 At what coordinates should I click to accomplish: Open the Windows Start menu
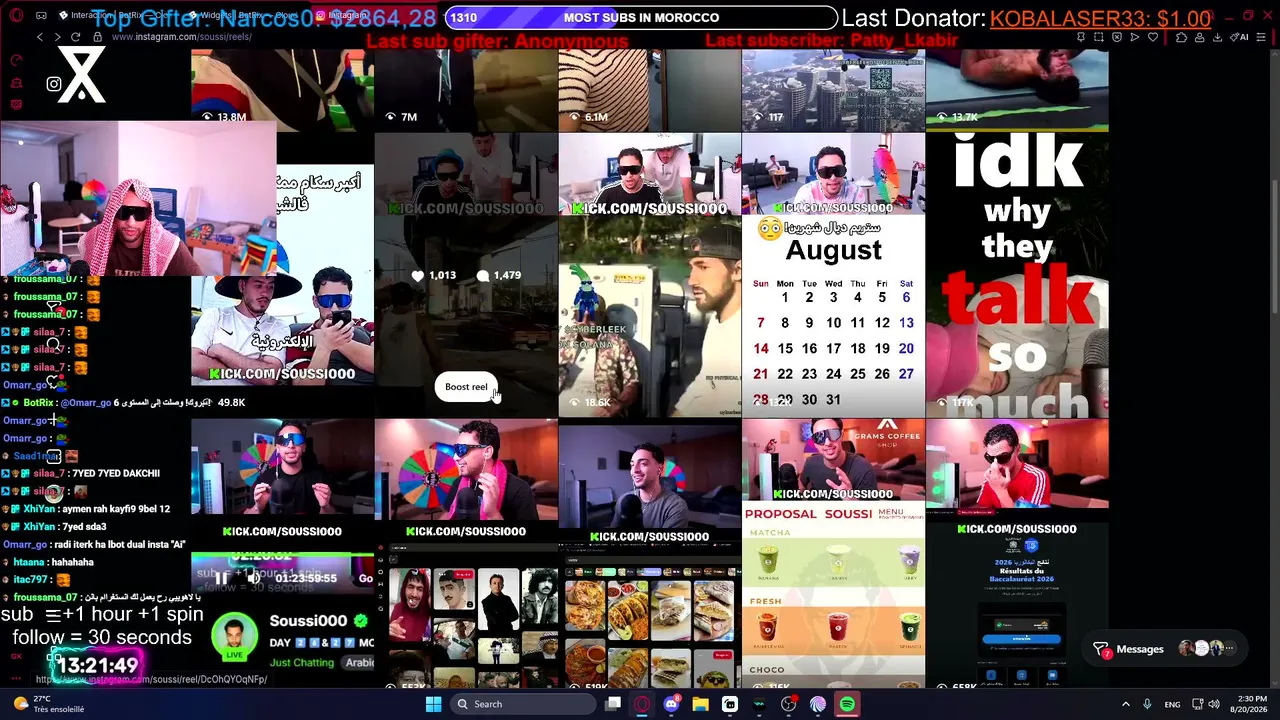click(x=433, y=704)
